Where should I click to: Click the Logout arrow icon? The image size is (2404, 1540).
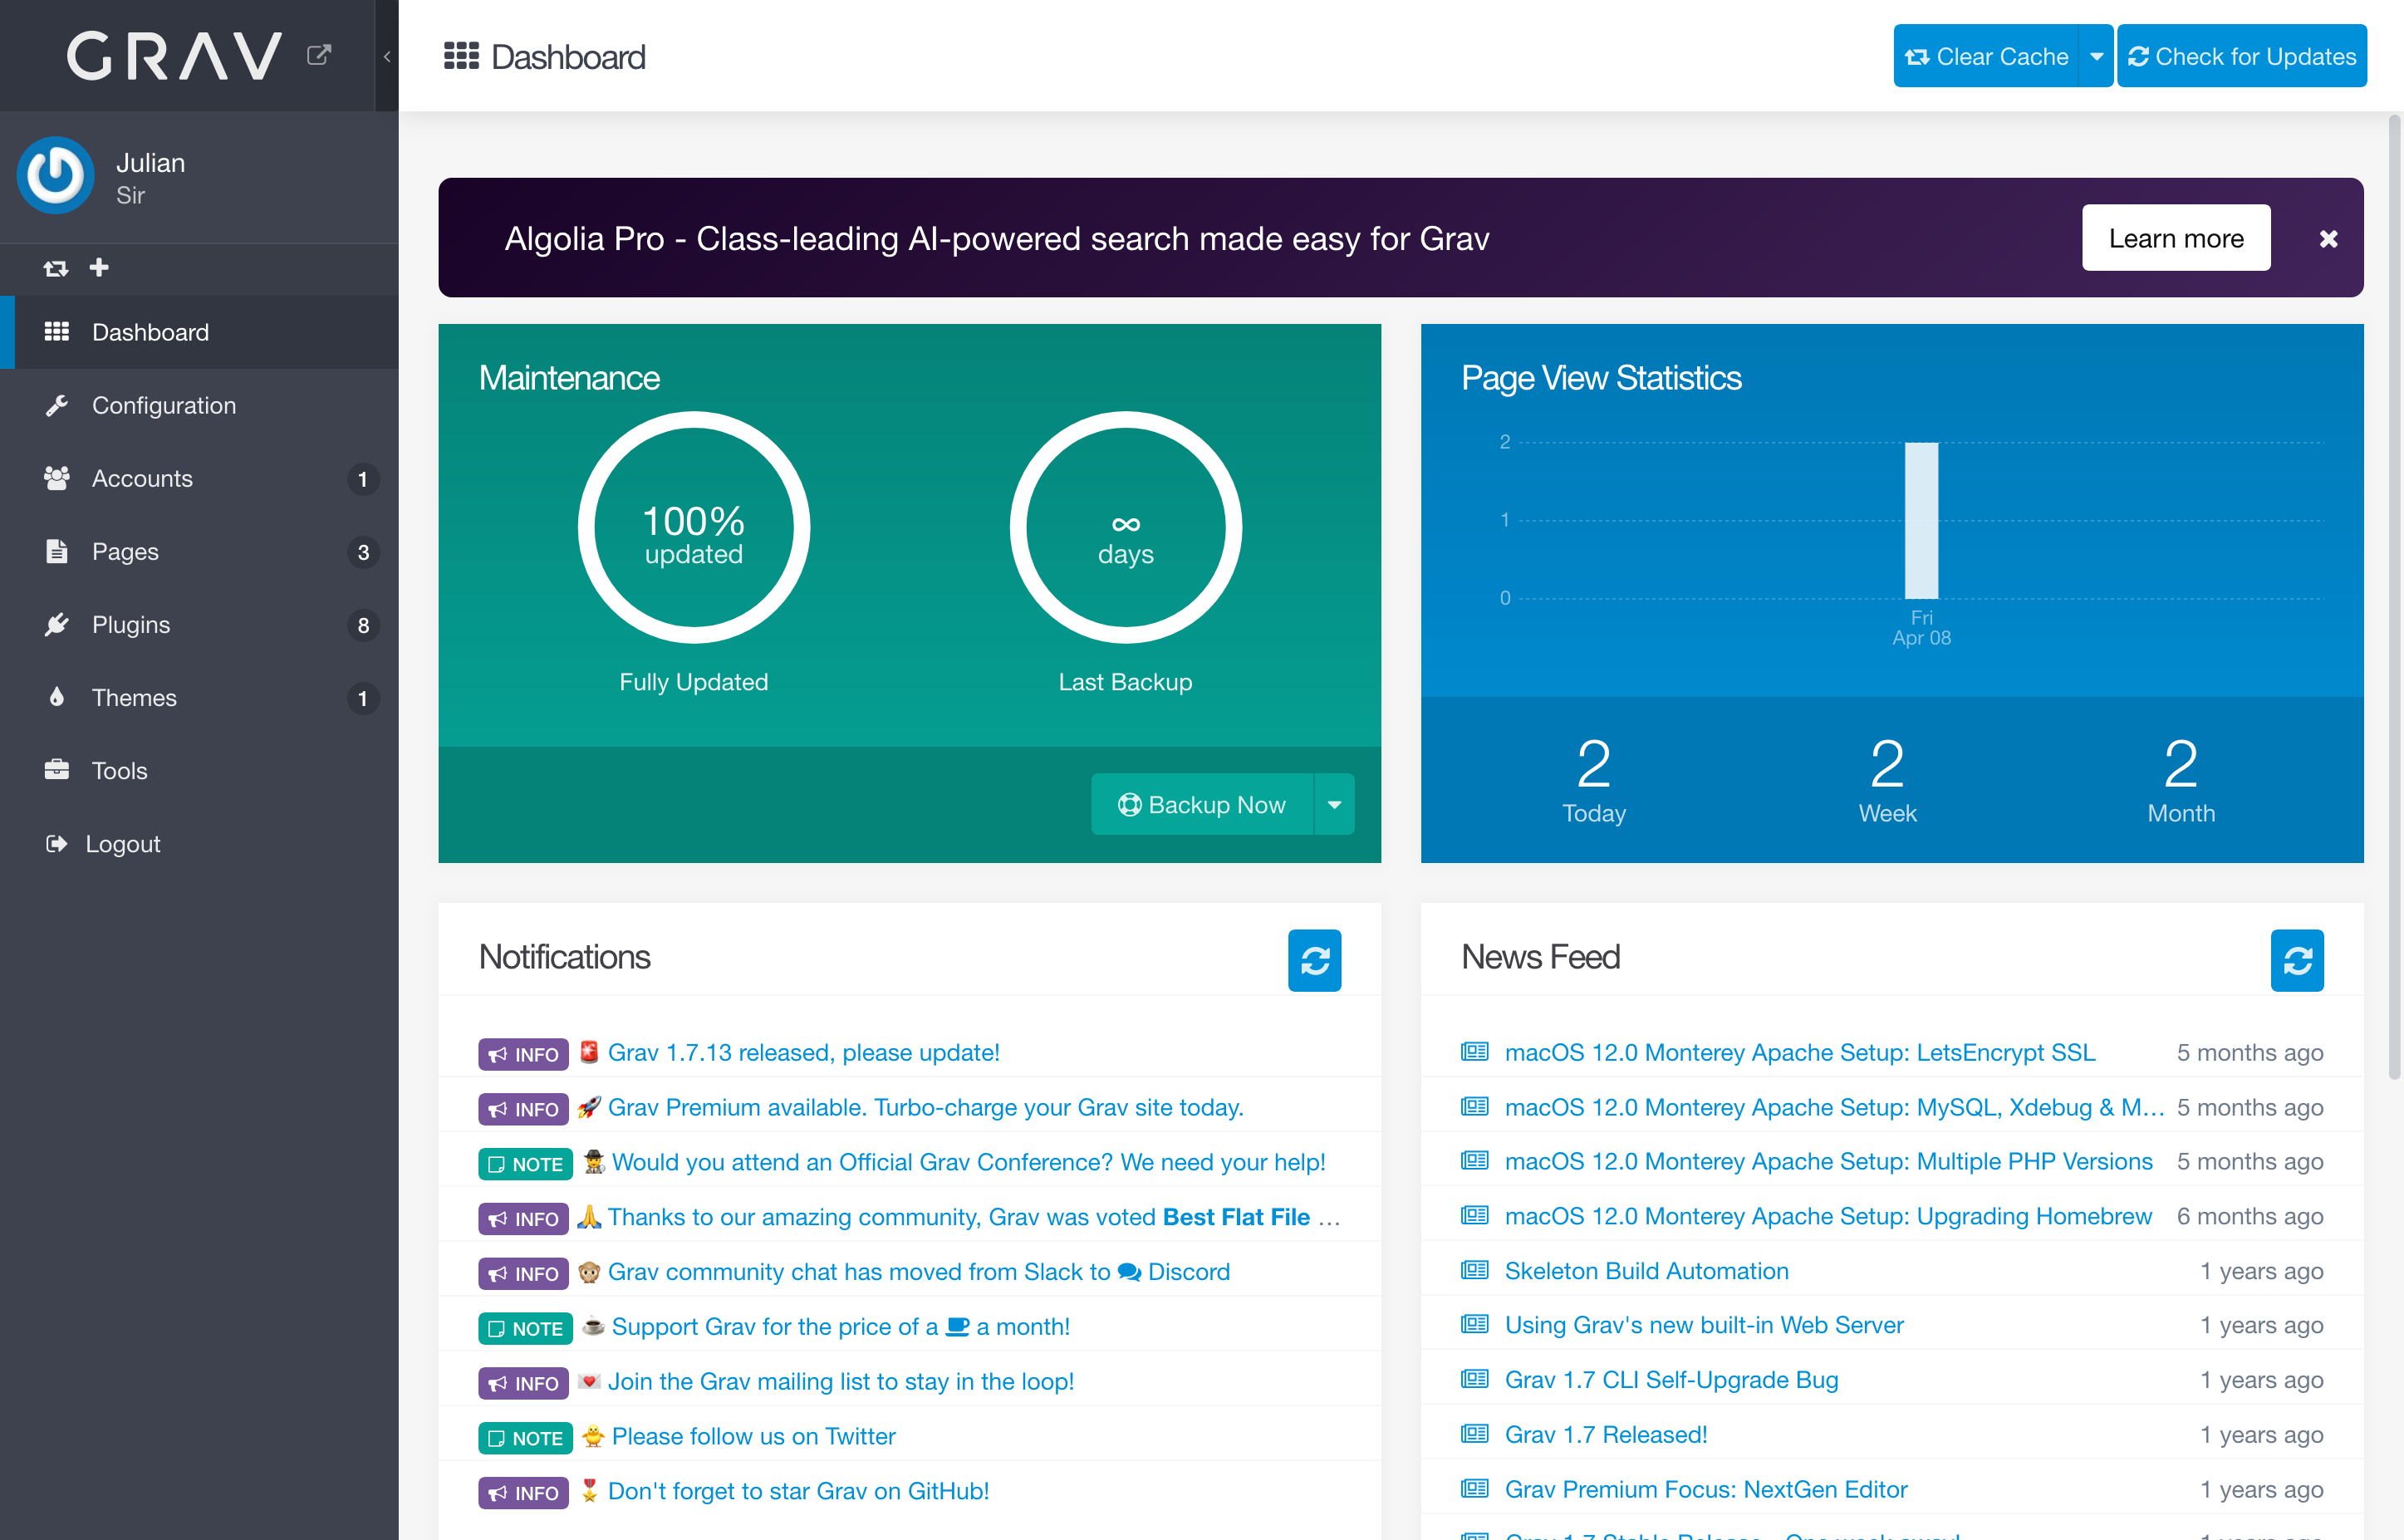pos(57,843)
